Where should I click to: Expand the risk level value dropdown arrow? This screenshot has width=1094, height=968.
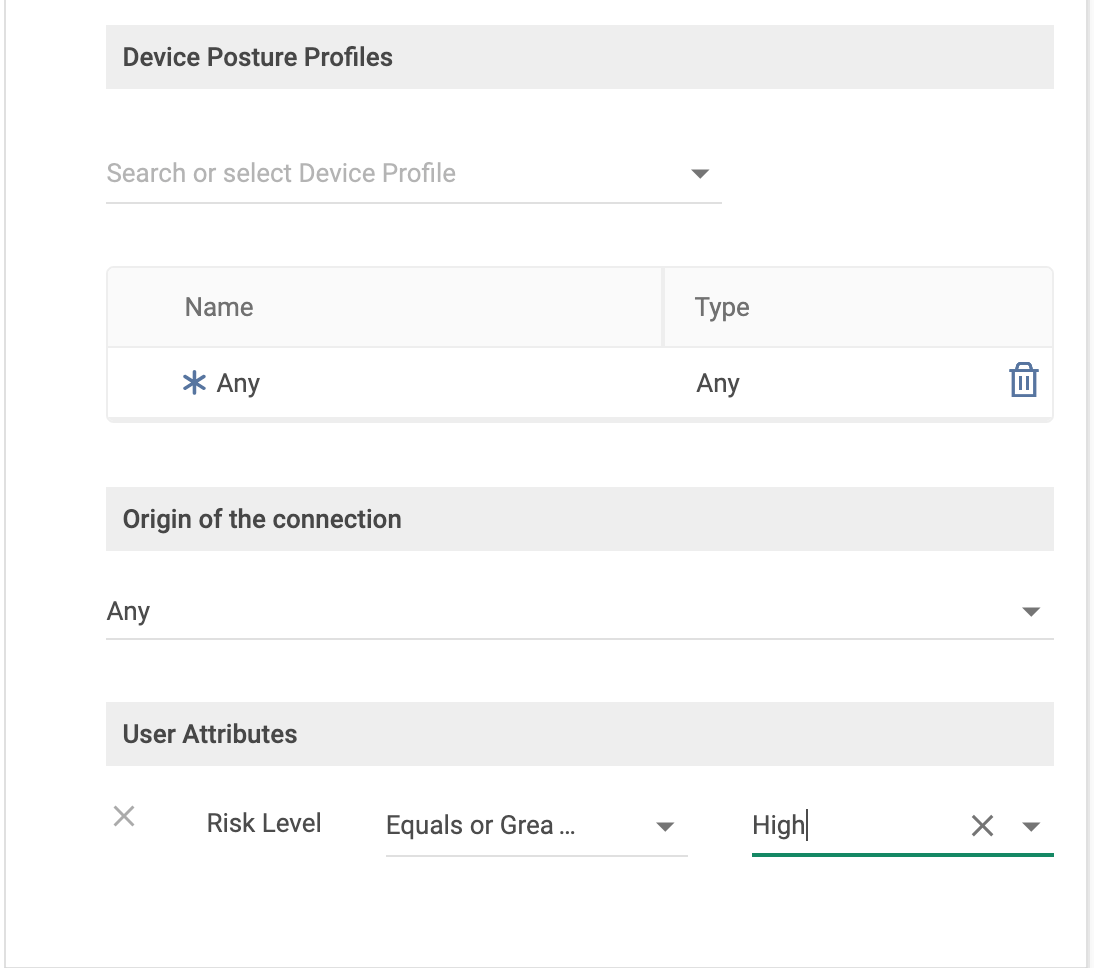click(1032, 826)
